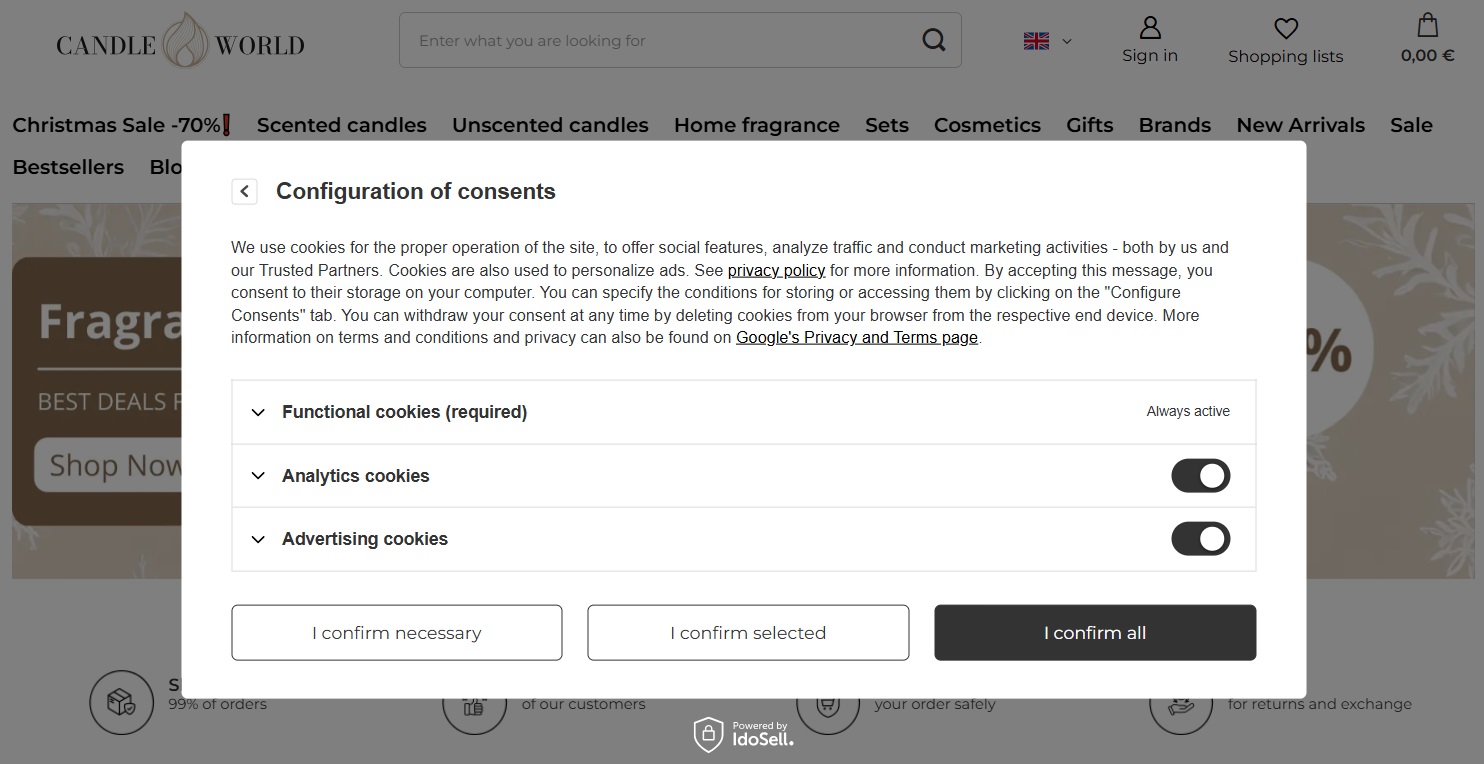Open the cart showing 0,00 €

(x=1426, y=40)
